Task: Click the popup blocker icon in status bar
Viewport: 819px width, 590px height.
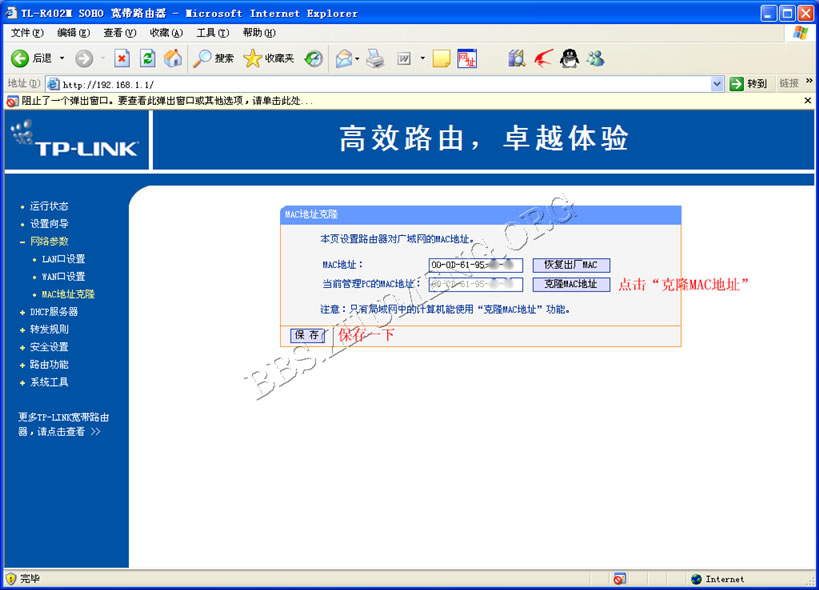Action: pyautogui.click(x=619, y=579)
